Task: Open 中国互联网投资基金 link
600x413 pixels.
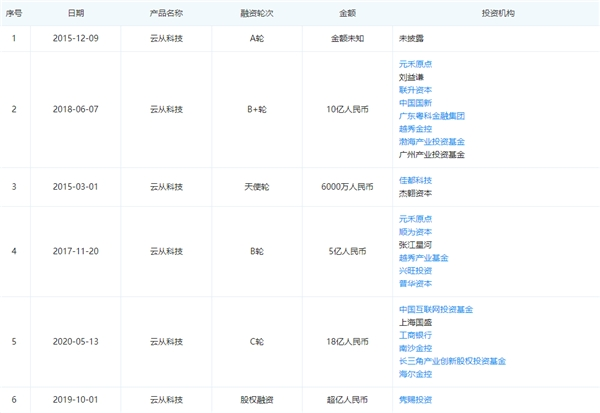Action: tap(435, 309)
